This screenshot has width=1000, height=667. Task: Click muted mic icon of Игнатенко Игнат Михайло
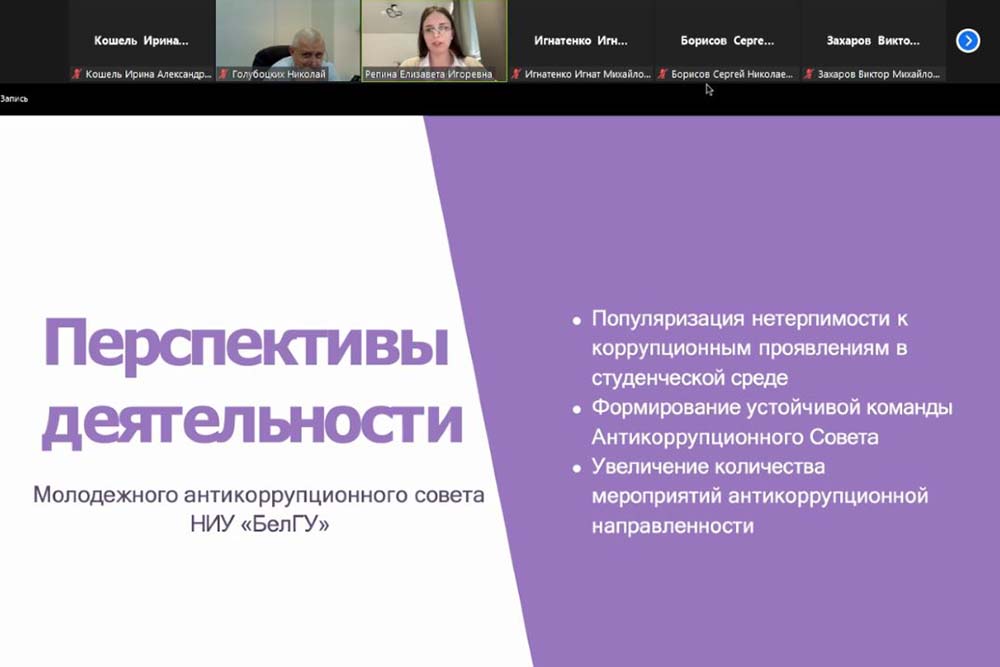coord(517,74)
